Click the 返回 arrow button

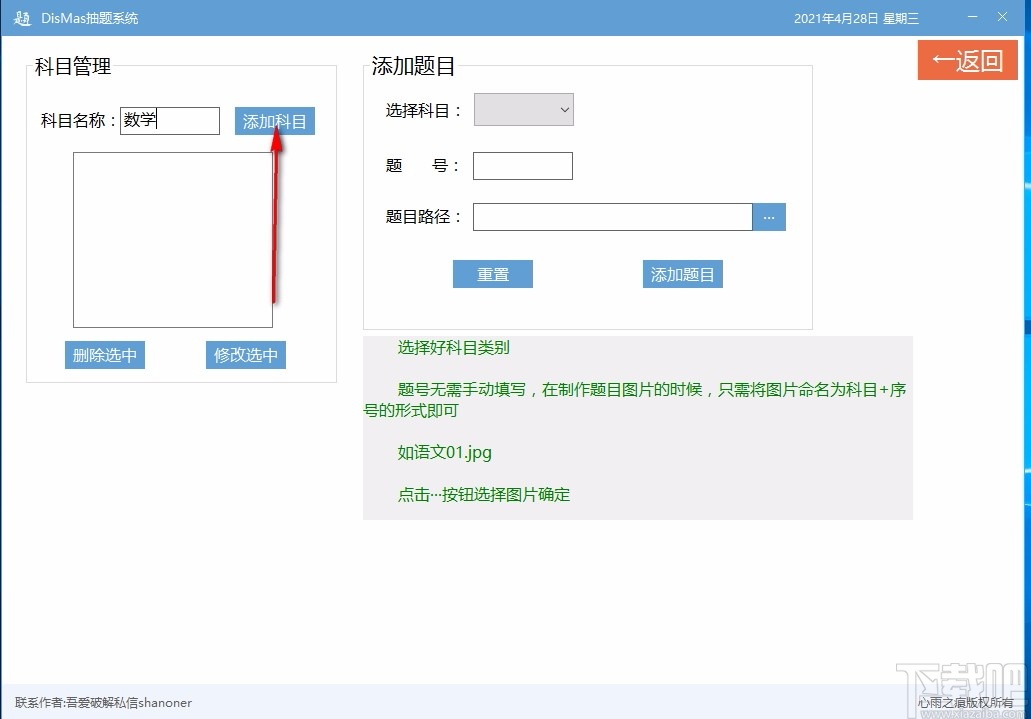(x=966, y=60)
